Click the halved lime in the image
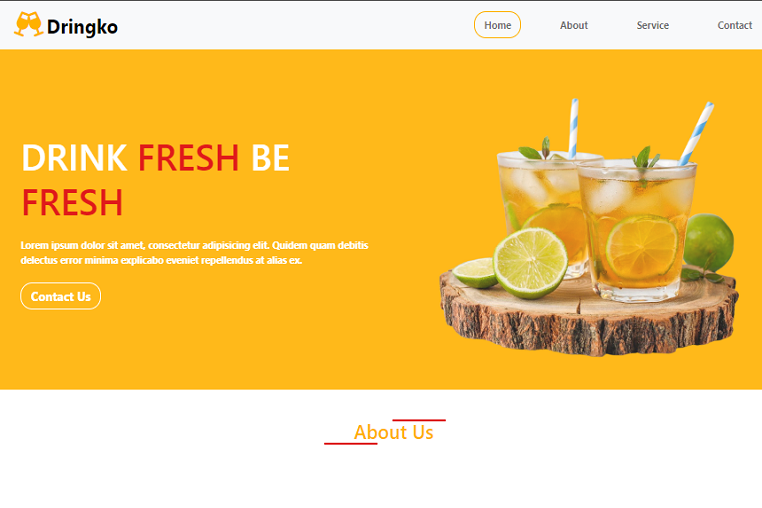Screen dimensions: 762x508 coord(531,263)
